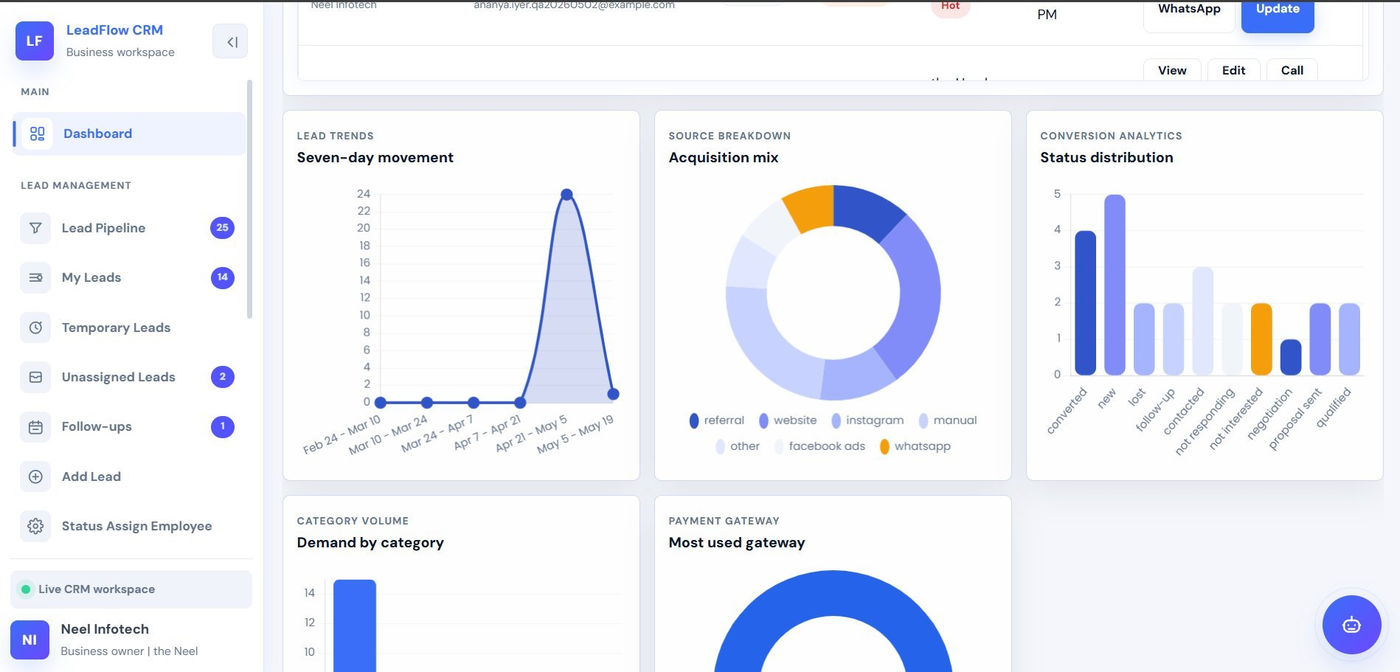1400x672 pixels.
Task: Click the Lead Pipeline badge showing 25
Action: coord(222,228)
